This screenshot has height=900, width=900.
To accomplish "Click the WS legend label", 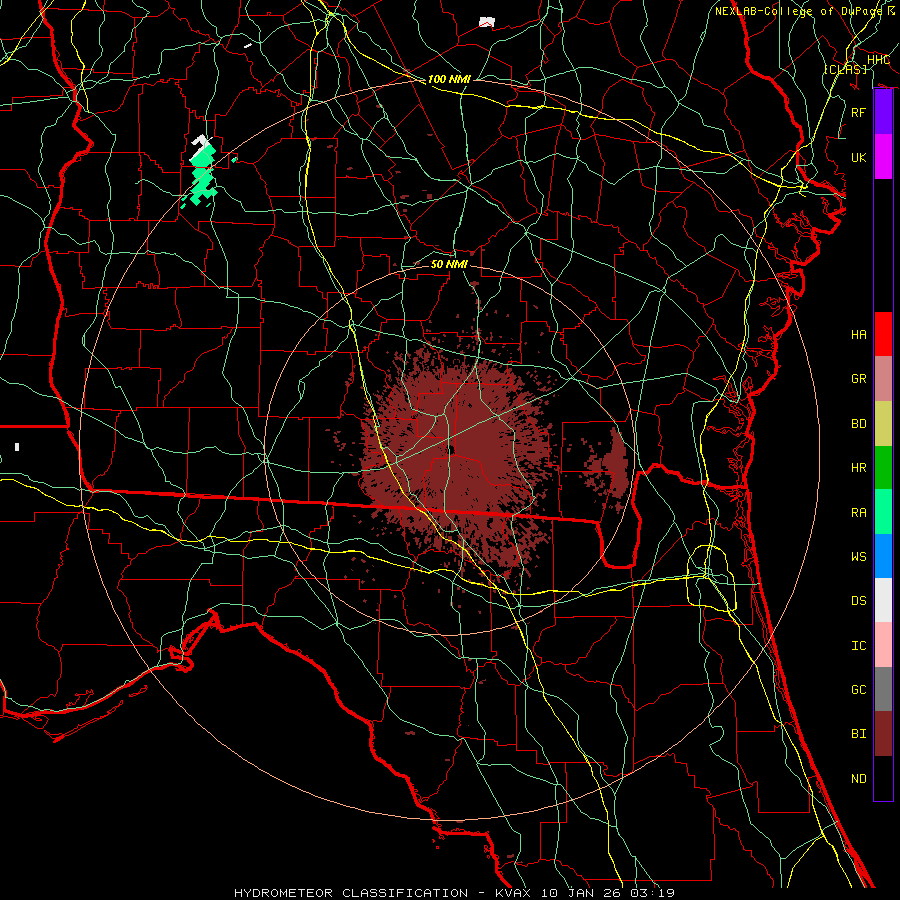I will pyautogui.click(x=858, y=557).
